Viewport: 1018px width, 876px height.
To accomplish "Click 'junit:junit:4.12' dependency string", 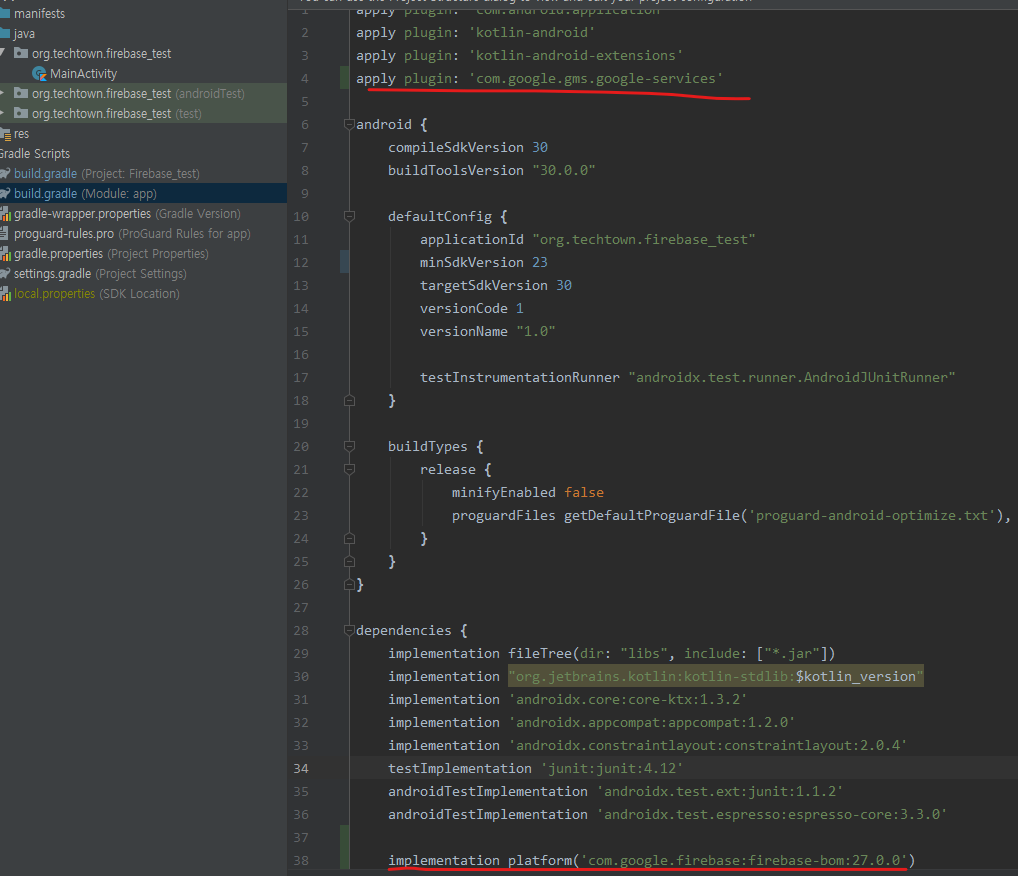I will click(x=612, y=768).
